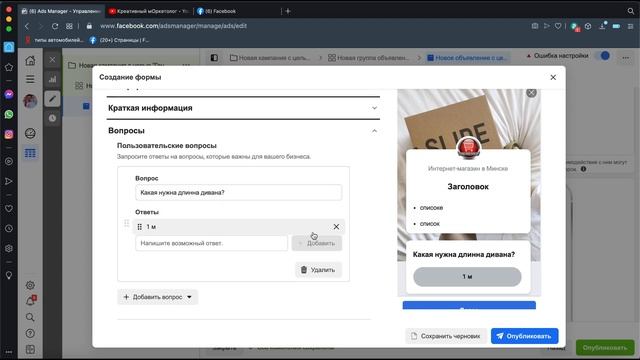Image resolution: width=640 pixels, height=360 pixels.
Task: Open the hamburger menu in Ads Manager sidebar
Action: pyautogui.click(x=30, y=79)
